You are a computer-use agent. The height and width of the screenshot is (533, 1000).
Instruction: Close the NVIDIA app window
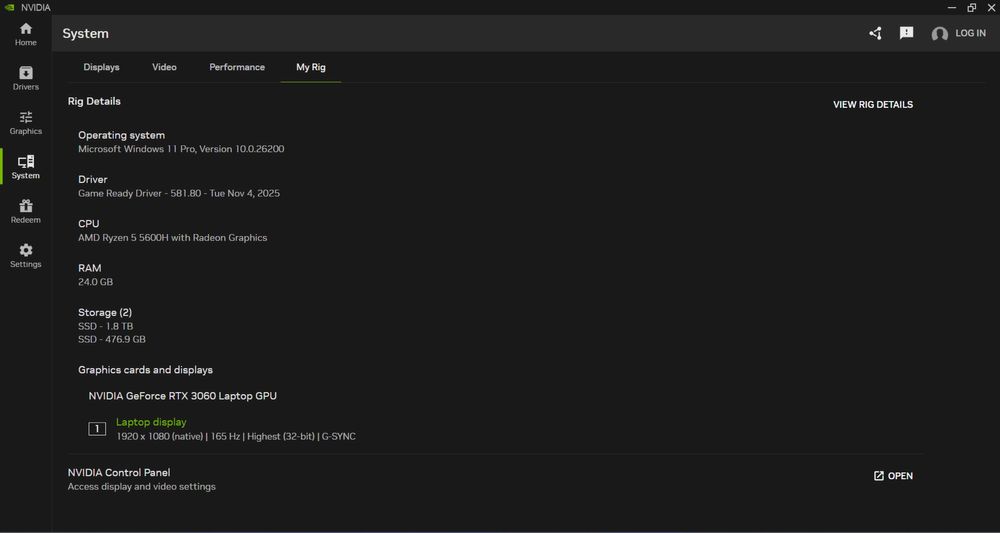click(x=991, y=8)
